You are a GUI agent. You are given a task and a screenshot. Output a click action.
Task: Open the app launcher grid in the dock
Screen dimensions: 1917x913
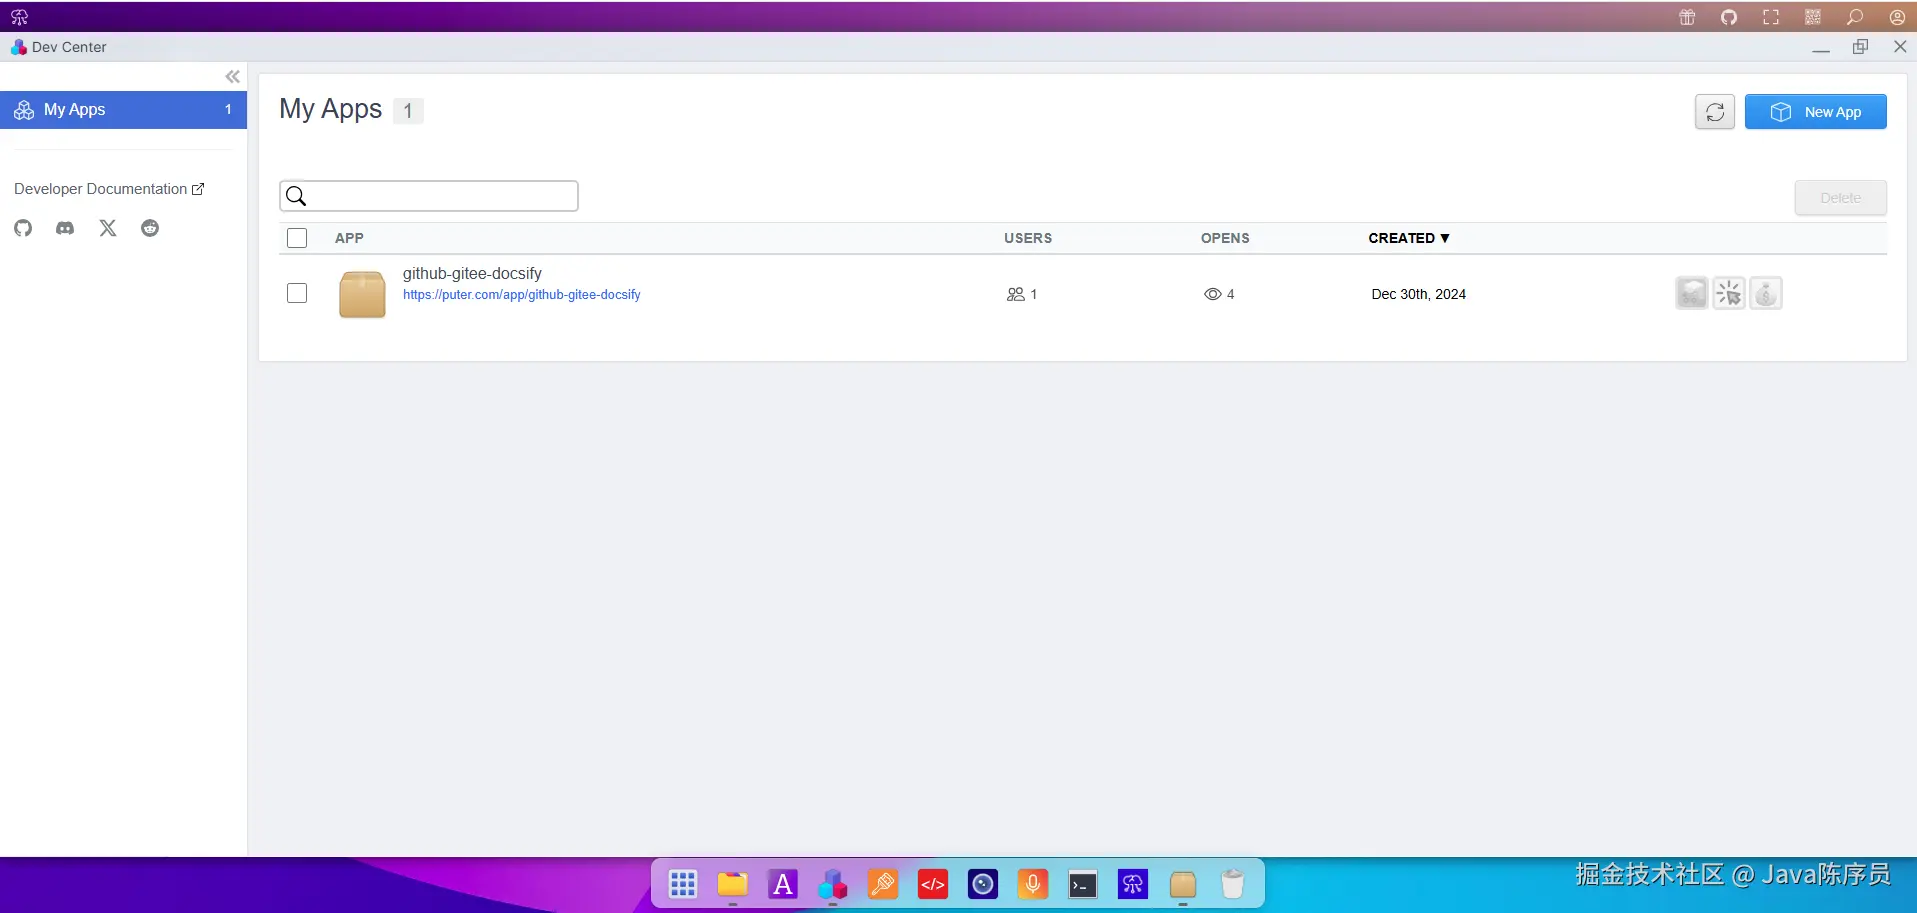pyautogui.click(x=683, y=884)
